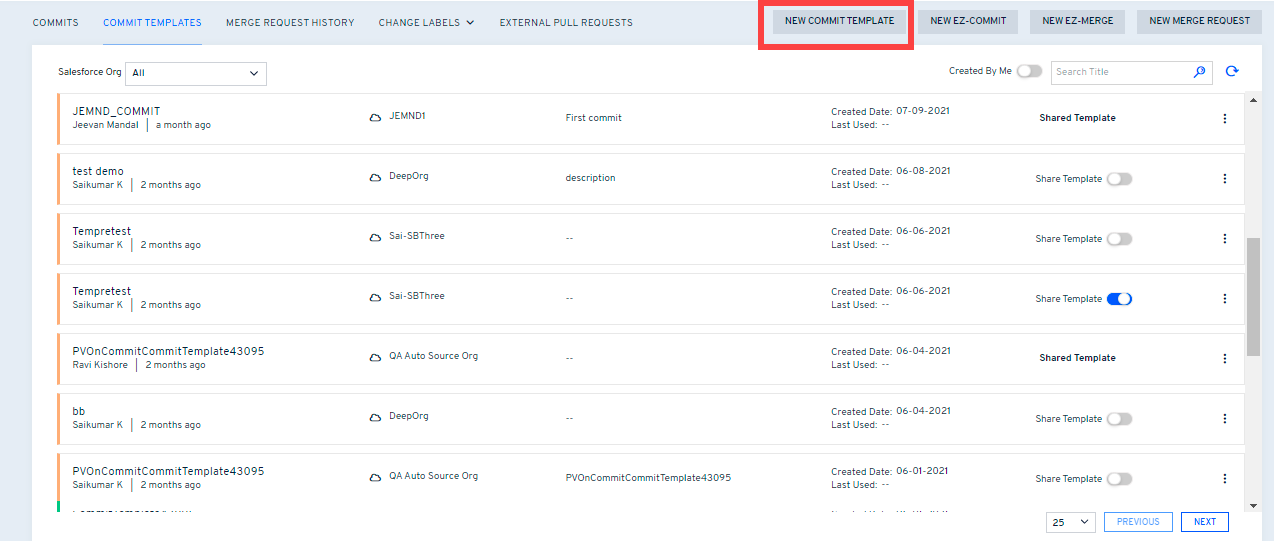This screenshot has width=1274, height=541.
Task: Click the New Commit Template button
Action: [839, 21]
